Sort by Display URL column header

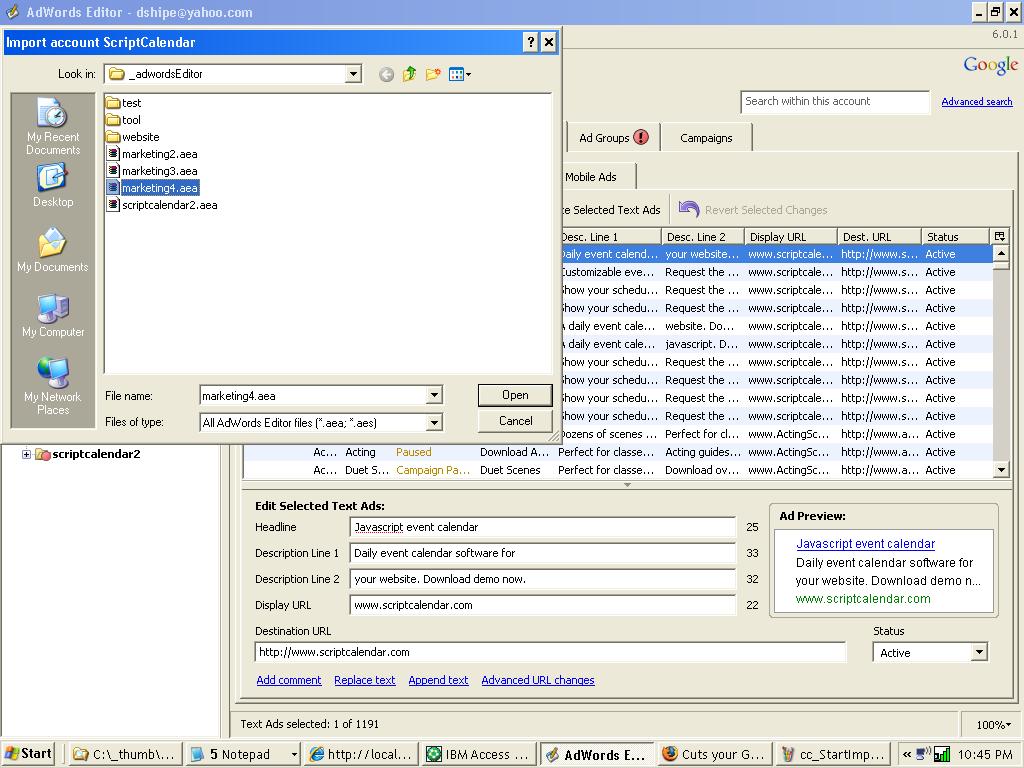coord(791,236)
